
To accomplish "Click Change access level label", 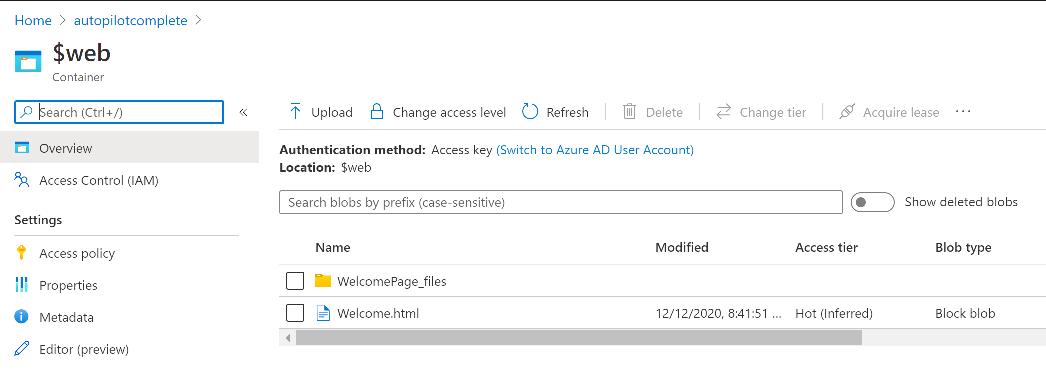I will pos(449,113).
